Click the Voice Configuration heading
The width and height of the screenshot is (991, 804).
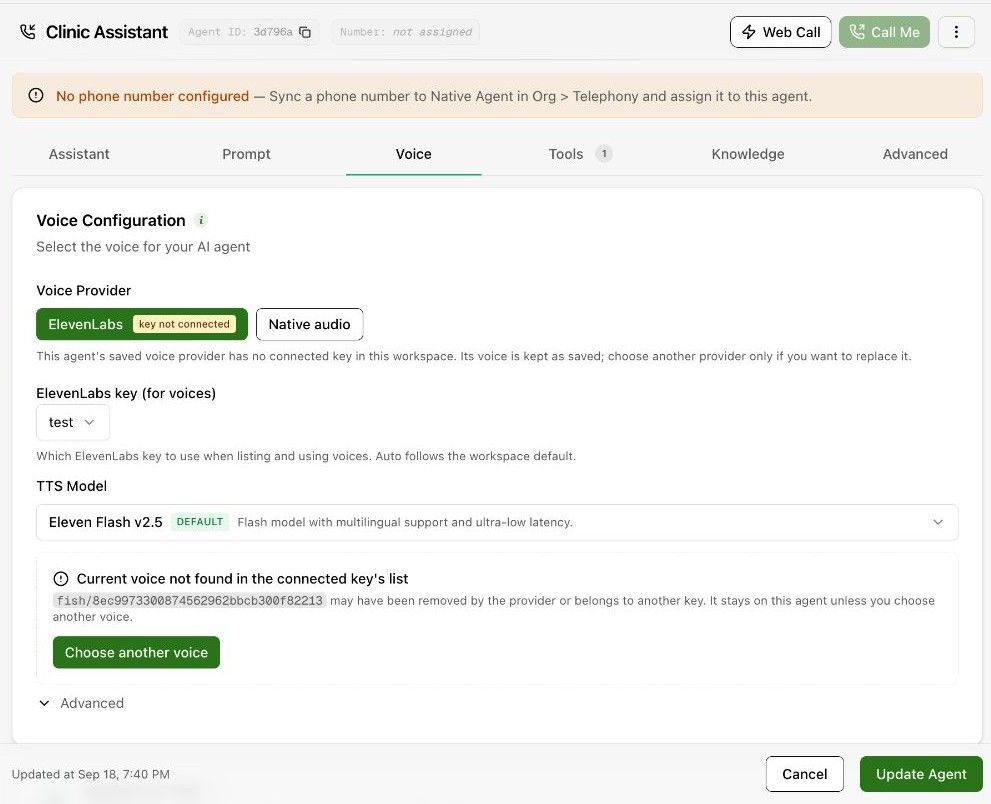click(x=111, y=221)
